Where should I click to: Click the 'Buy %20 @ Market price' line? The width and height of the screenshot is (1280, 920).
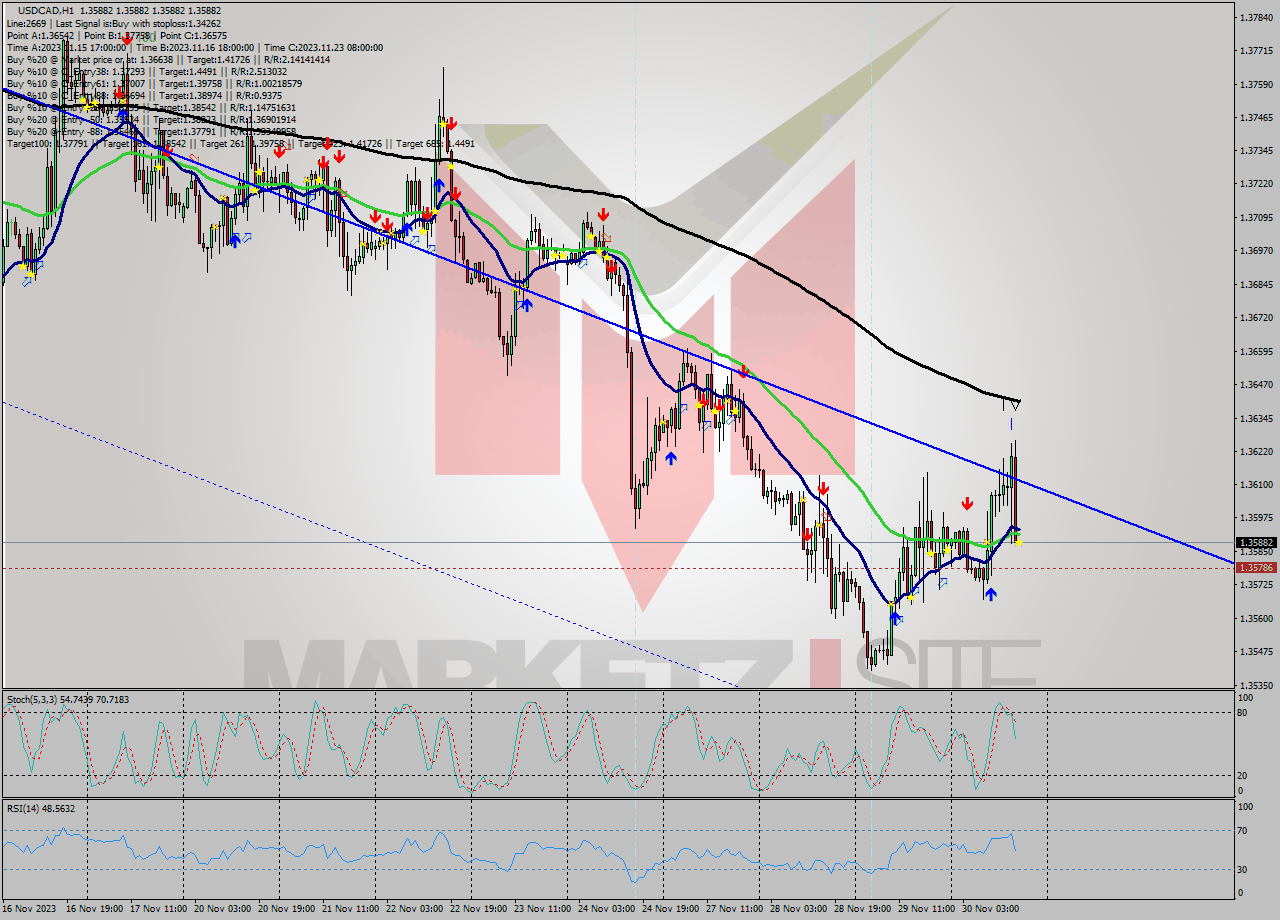pyautogui.click(x=168, y=59)
